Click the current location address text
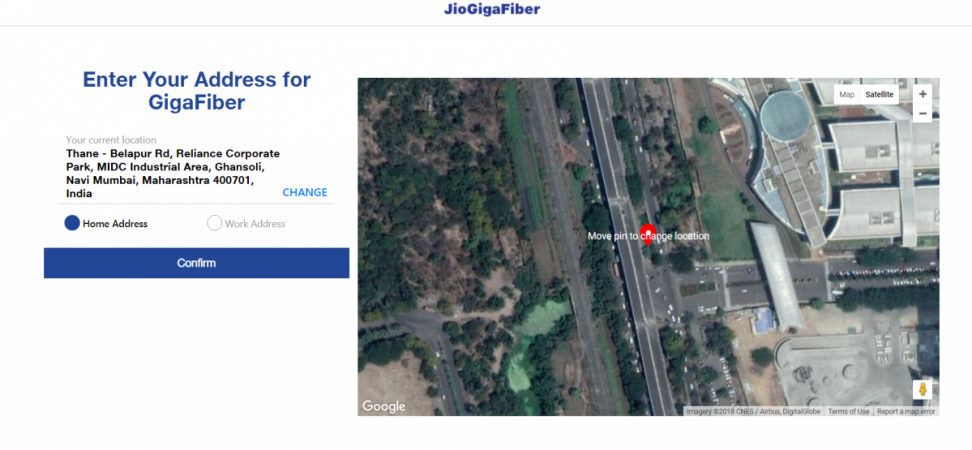Screen dimensions: 972x450 174,173
